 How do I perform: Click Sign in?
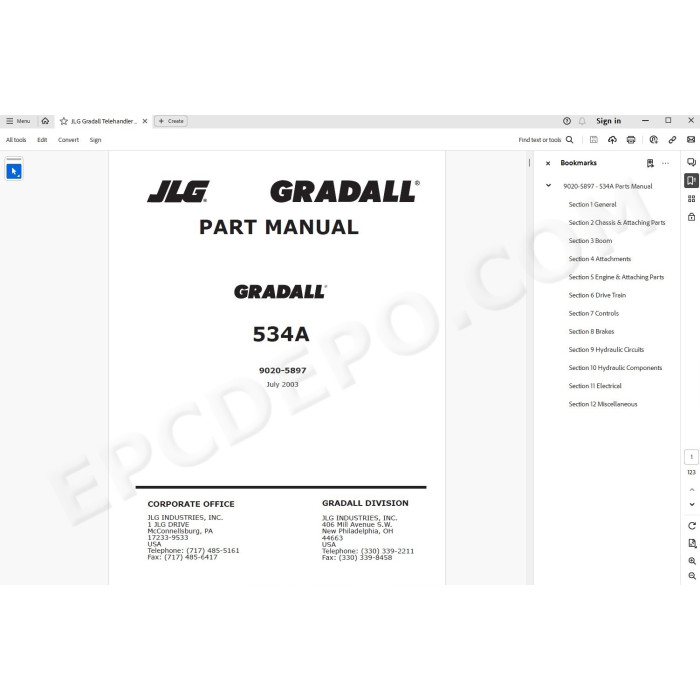pos(608,121)
